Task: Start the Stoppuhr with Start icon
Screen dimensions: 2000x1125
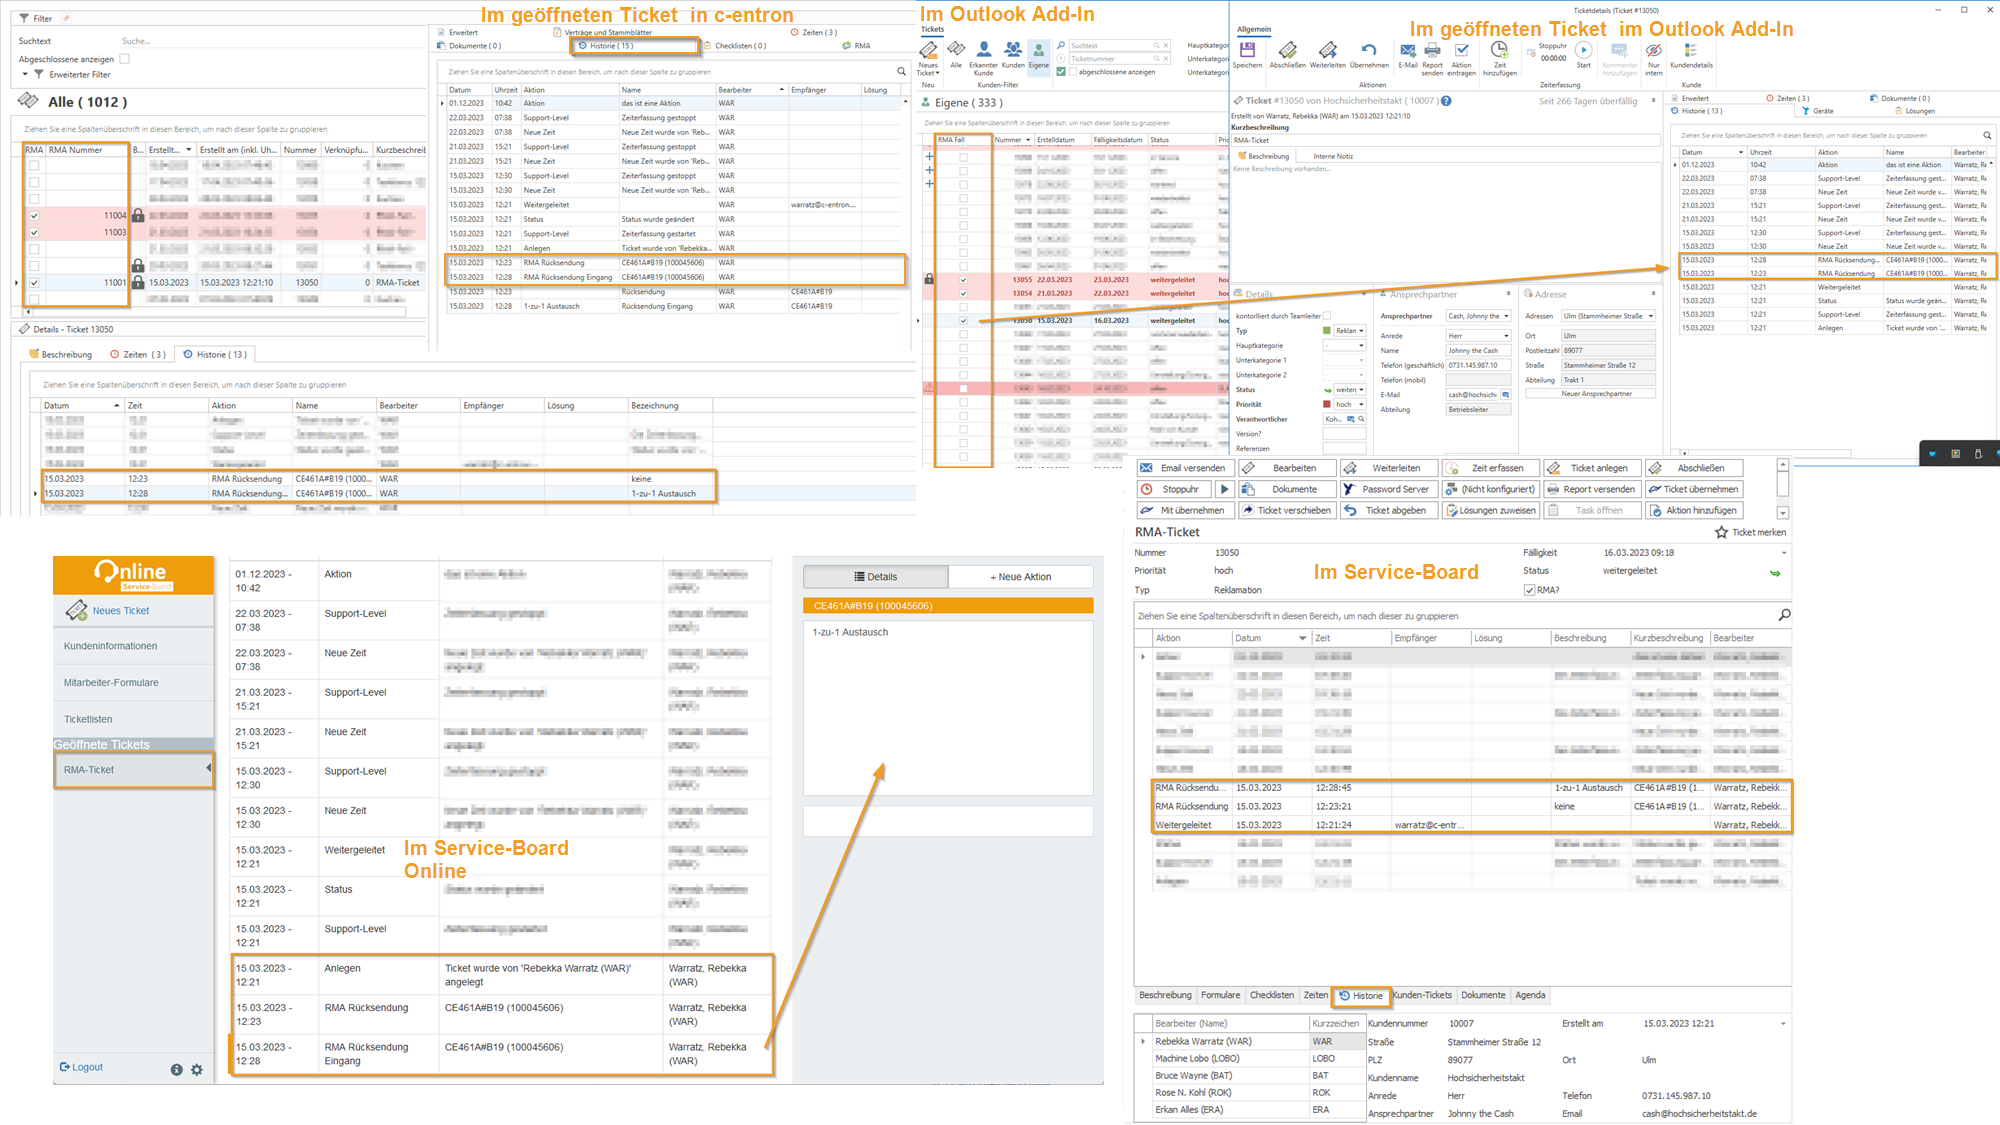Action: click(1583, 50)
